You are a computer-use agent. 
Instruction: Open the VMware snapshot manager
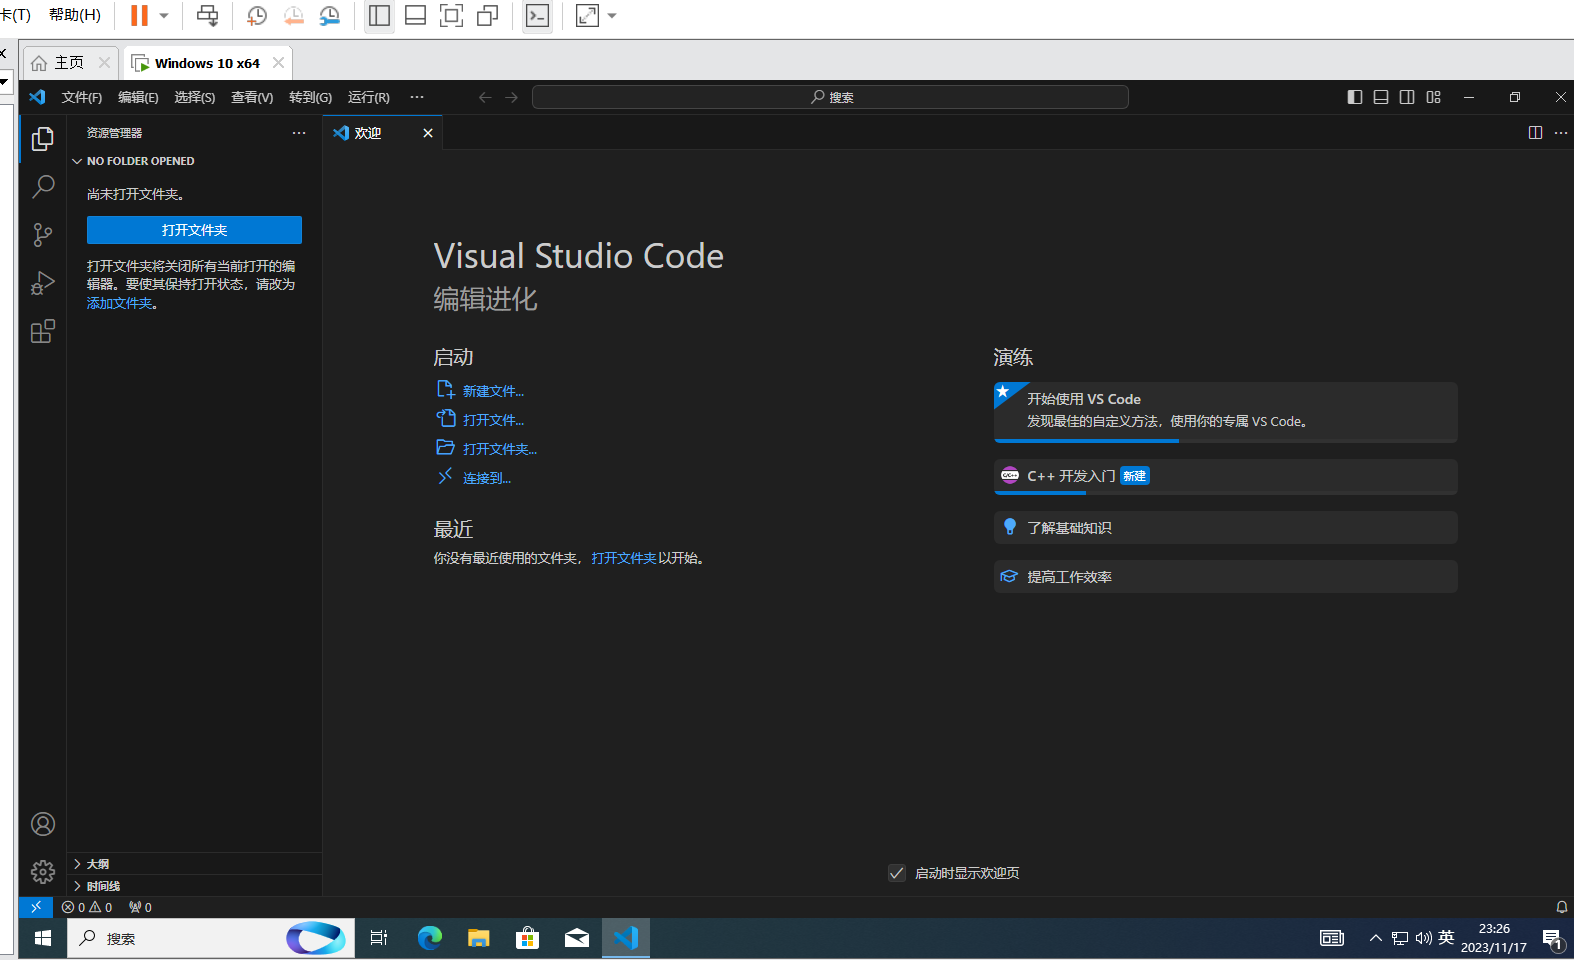[329, 15]
